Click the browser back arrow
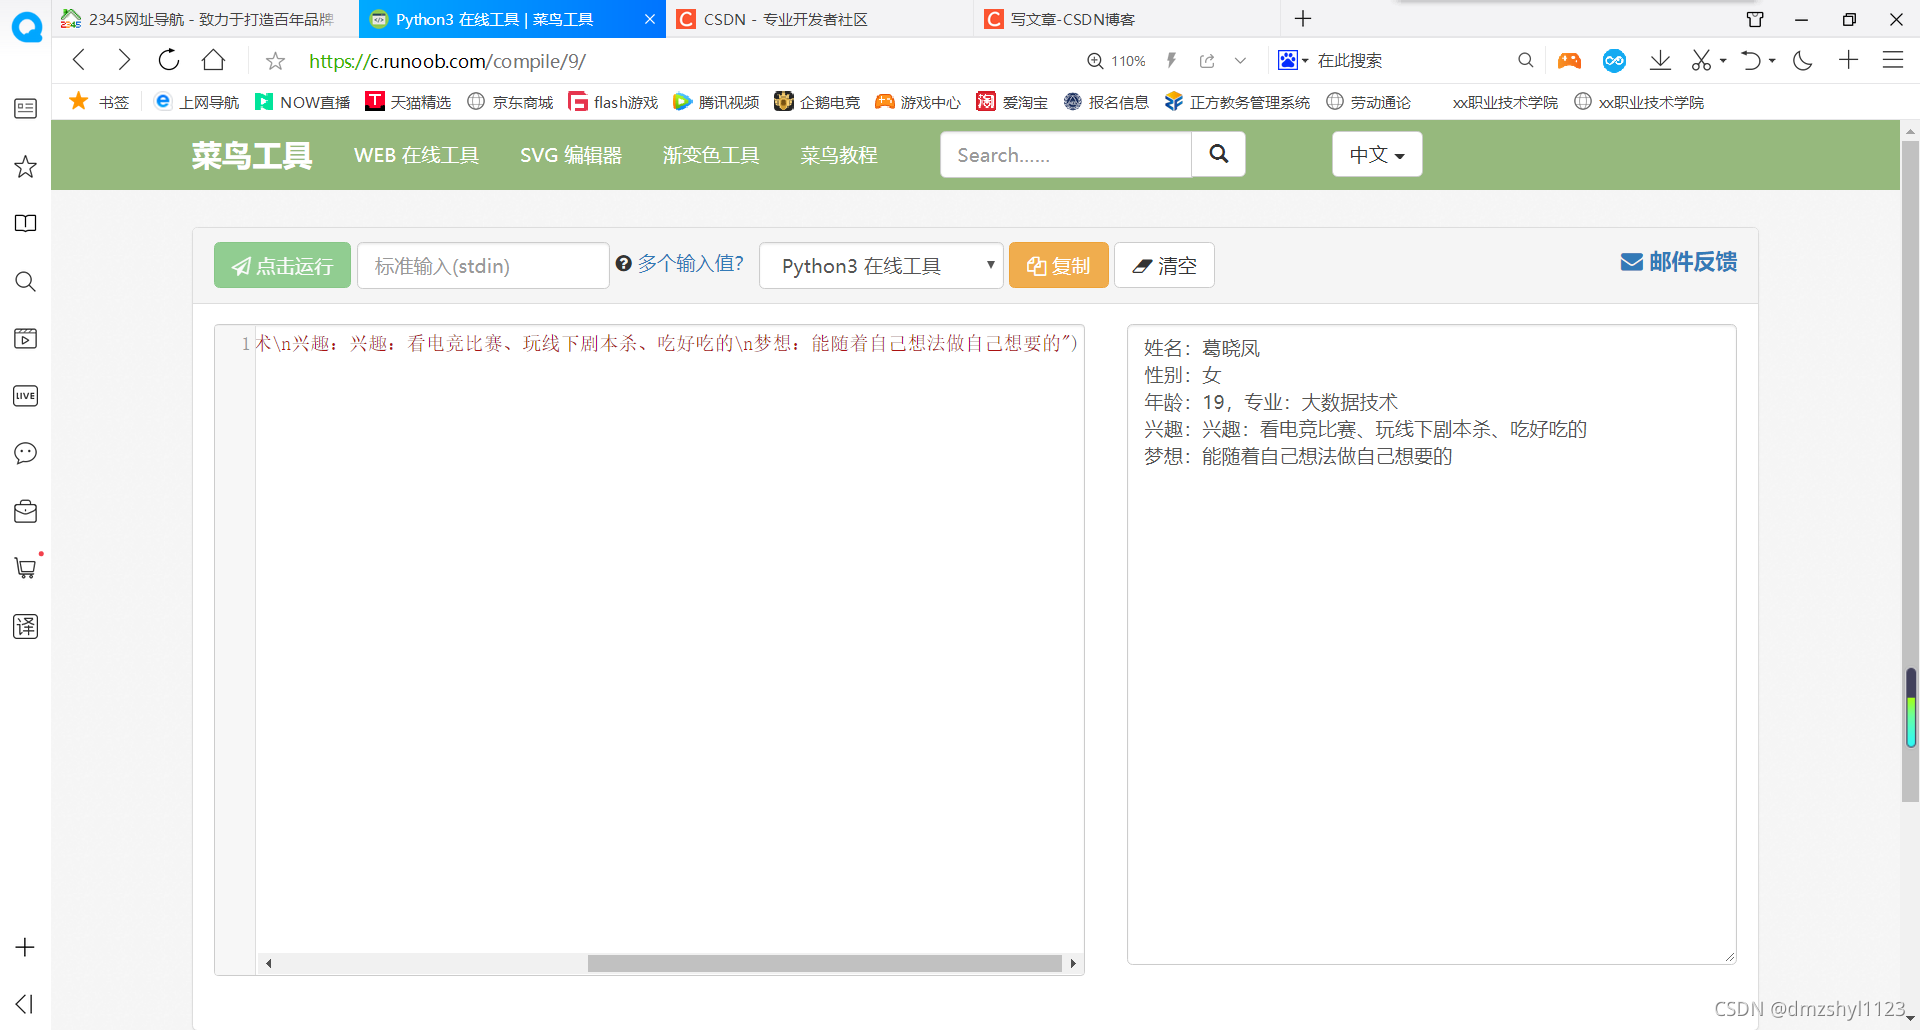The image size is (1920, 1030). pyautogui.click(x=80, y=60)
